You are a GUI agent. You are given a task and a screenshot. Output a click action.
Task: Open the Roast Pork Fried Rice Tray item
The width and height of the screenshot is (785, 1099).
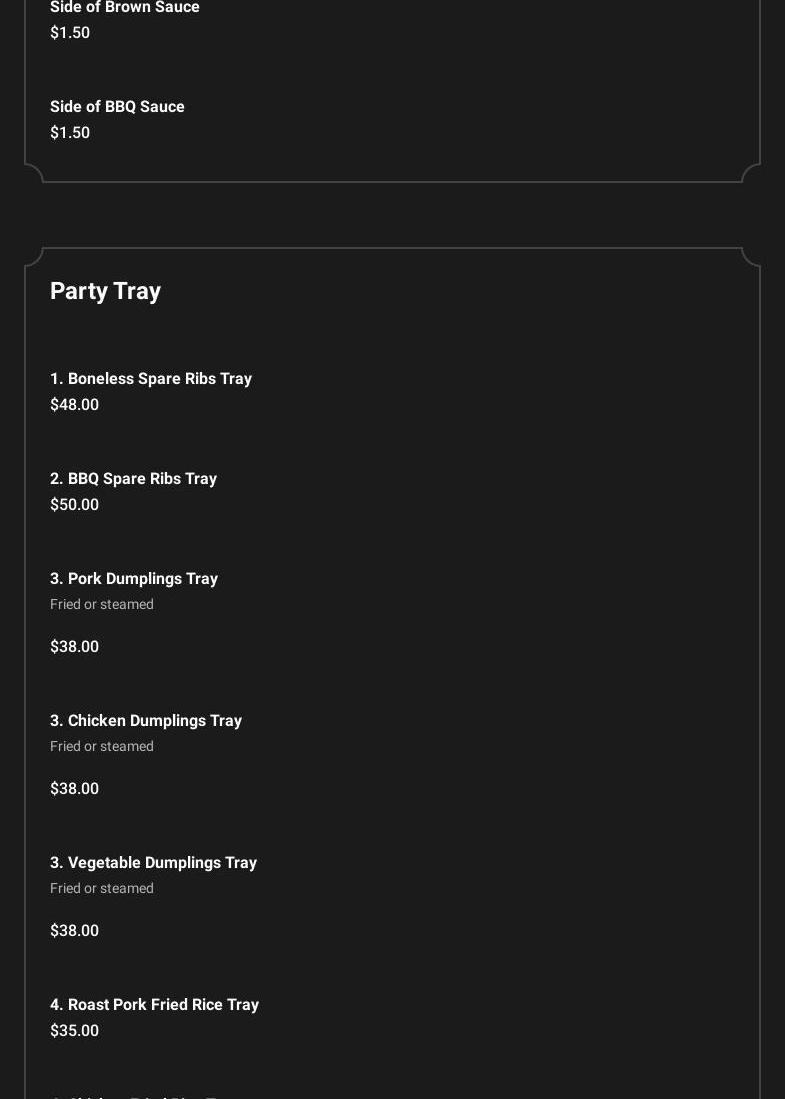point(154,1005)
